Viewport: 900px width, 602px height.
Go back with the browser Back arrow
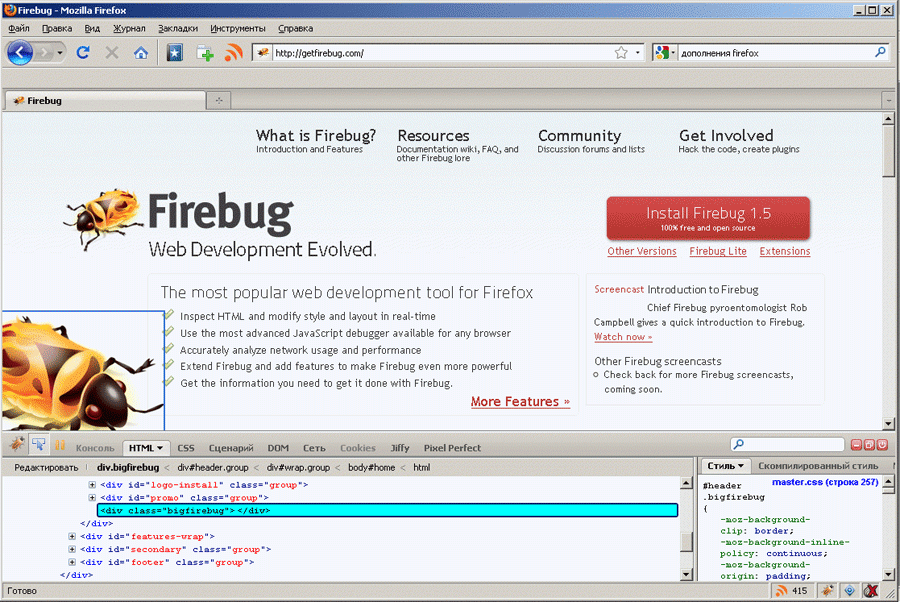[20, 53]
